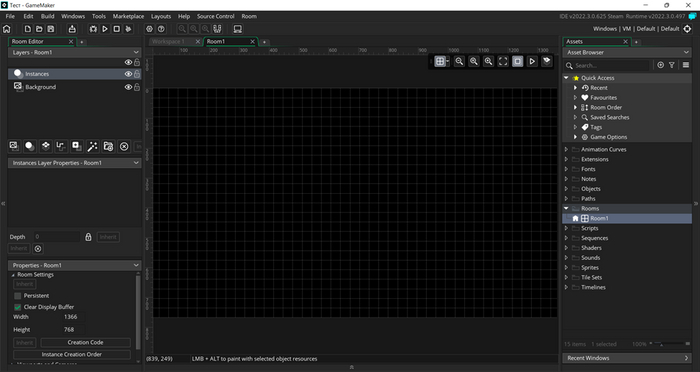Open the Asset Browser filter icon
Viewport: 700px width, 372px height.
[672, 65]
